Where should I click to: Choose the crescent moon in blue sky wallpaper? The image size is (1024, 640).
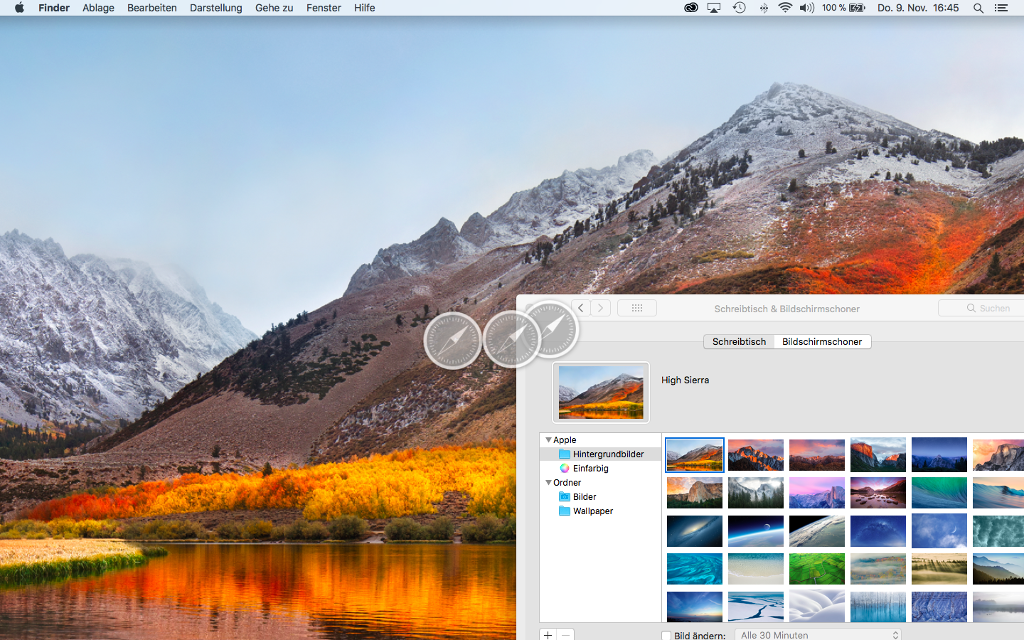click(x=939, y=531)
